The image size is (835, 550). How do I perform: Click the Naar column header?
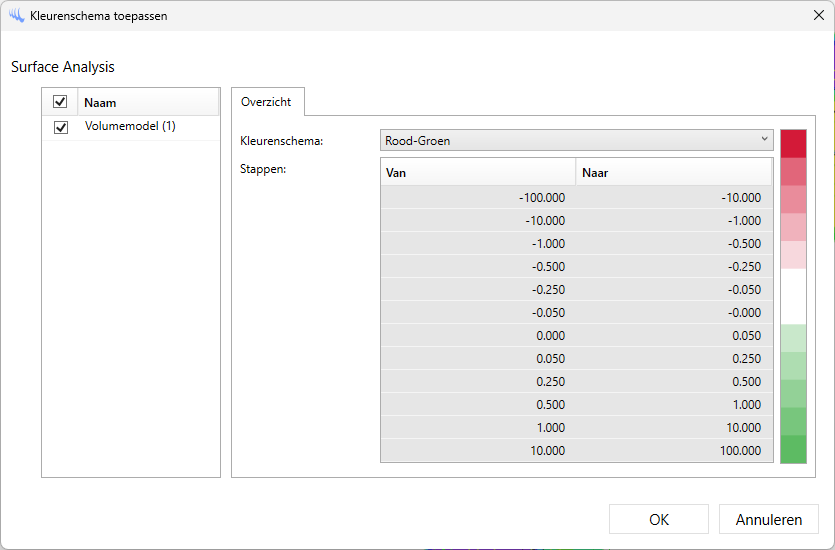(673, 173)
